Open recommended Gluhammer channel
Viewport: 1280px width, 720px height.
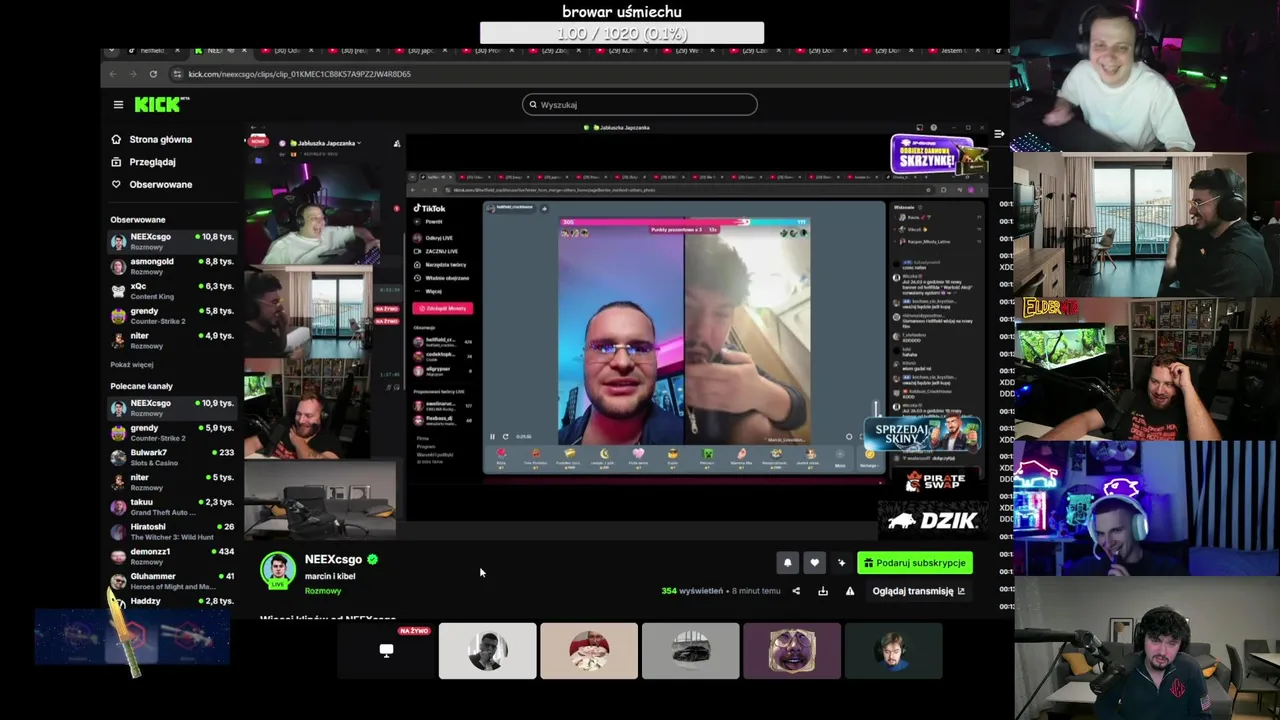point(172,581)
